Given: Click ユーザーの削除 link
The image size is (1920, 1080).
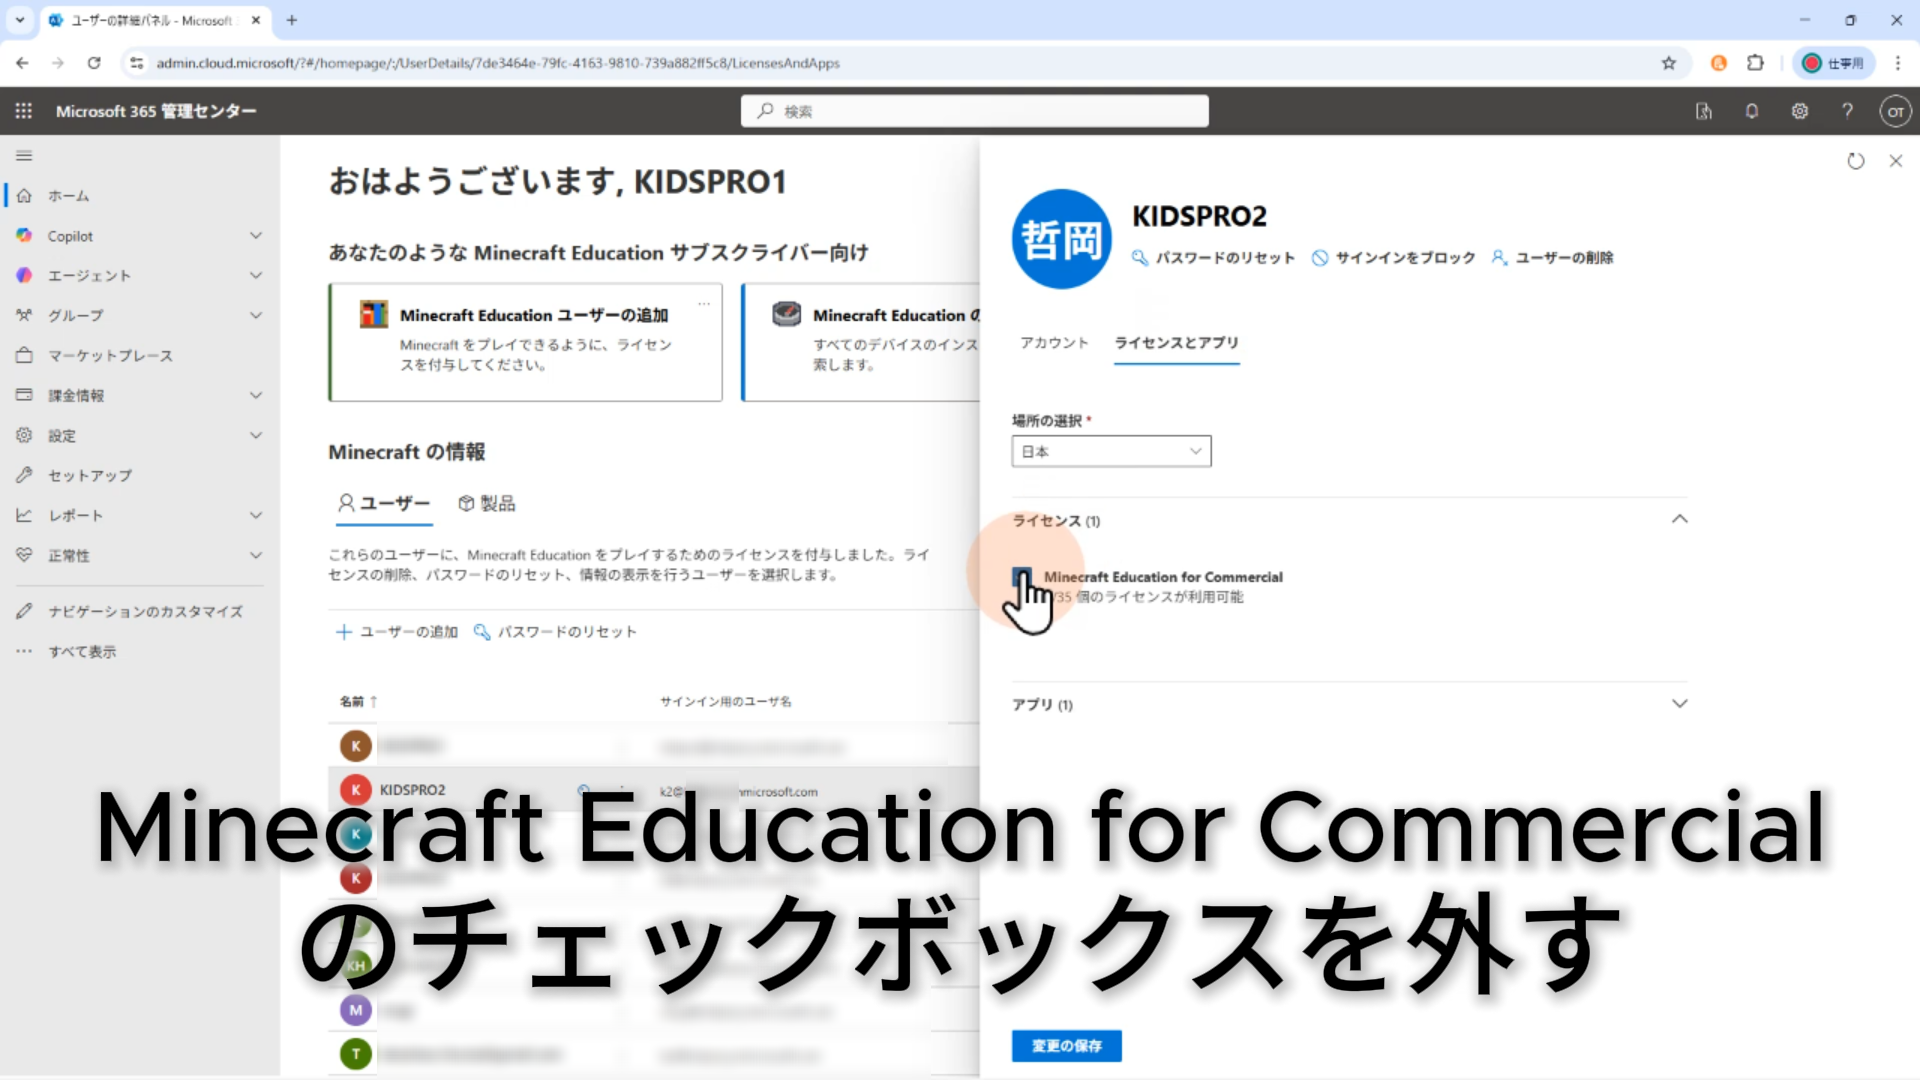Looking at the screenshot, I should pyautogui.click(x=1563, y=258).
